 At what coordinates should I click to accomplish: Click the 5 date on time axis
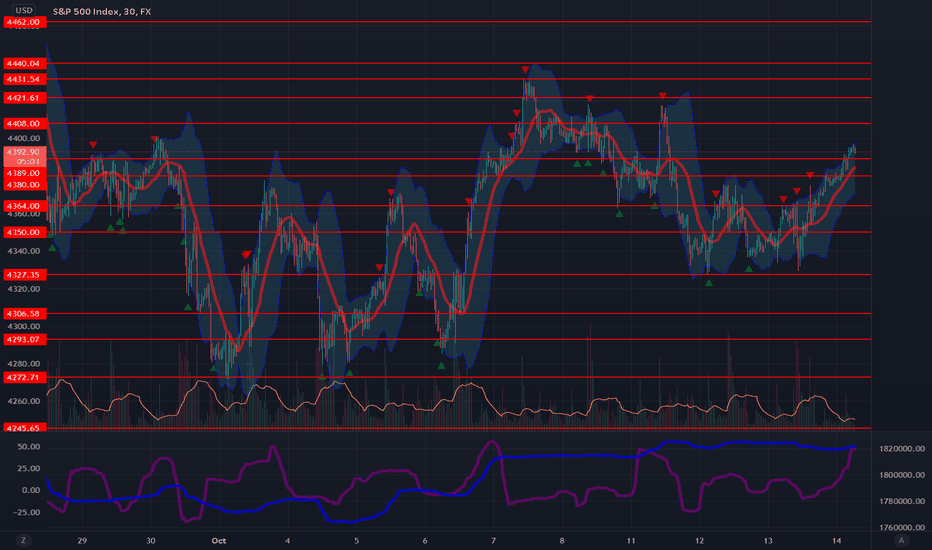[x=357, y=540]
